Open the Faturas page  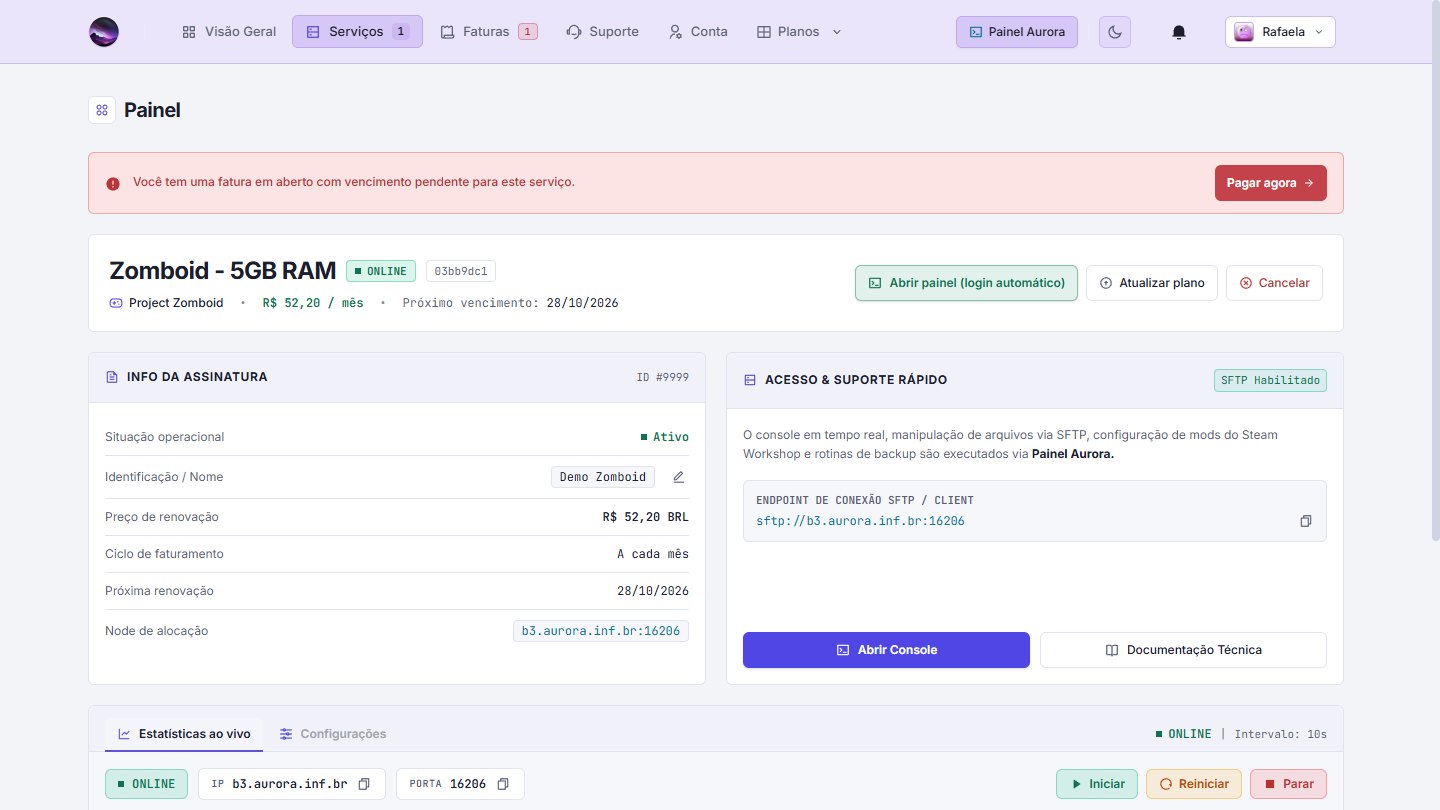point(488,32)
